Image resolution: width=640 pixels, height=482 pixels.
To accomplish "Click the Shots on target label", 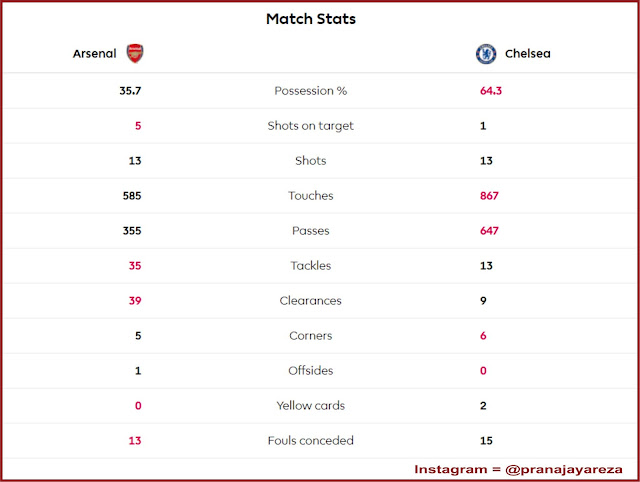I will 311,126.
